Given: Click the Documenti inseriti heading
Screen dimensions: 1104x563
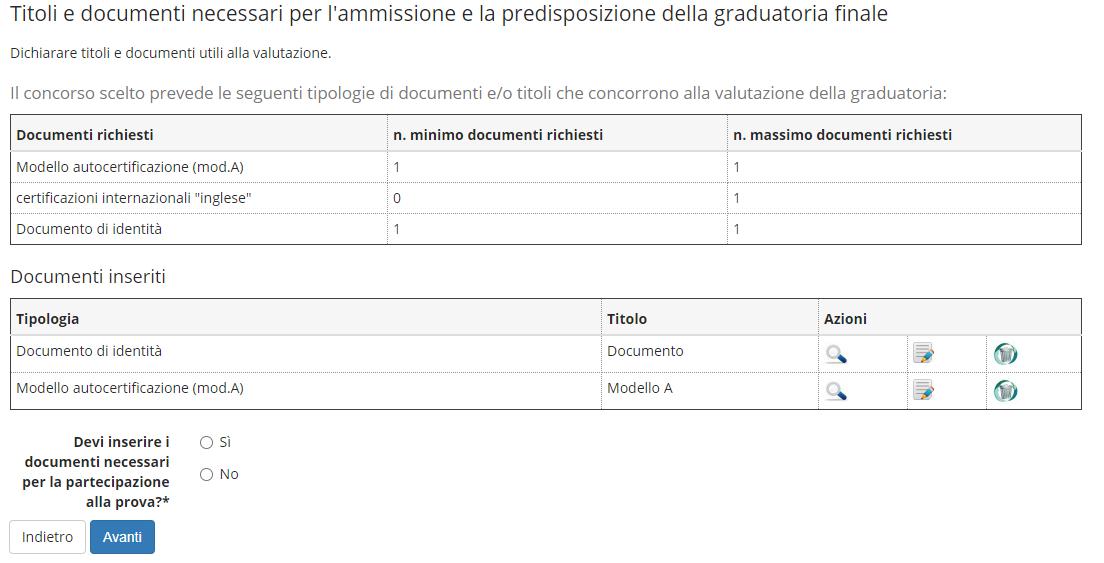Looking at the screenshot, I should point(88,277).
